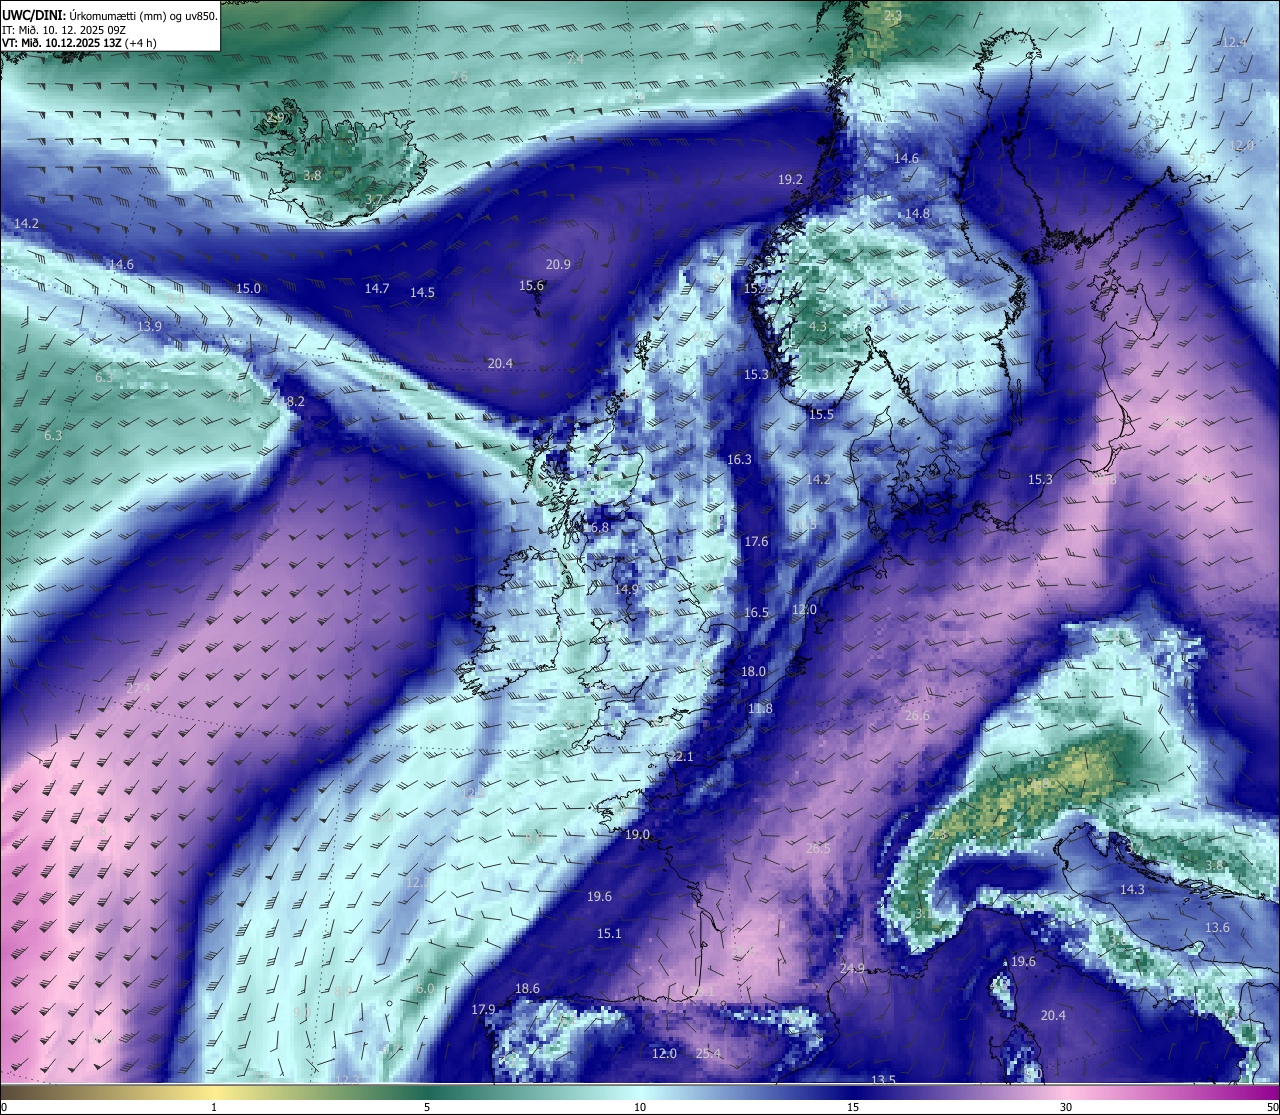Image resolution: width=1280 pixels, height=1115 pixels.
Task: Click the 19.2 value off the Norwegian coast
Action: (x=790, y=180)
